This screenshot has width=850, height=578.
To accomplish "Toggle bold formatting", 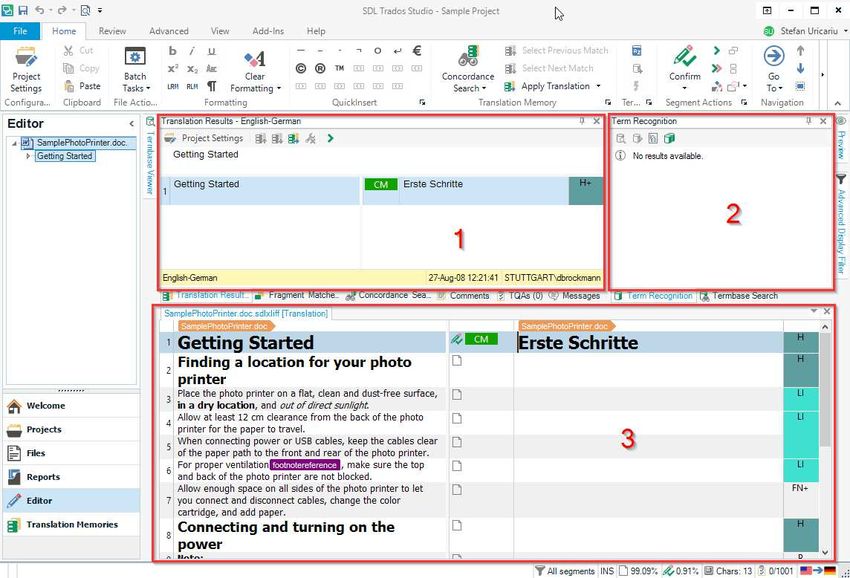I will (x=172, y=51).
